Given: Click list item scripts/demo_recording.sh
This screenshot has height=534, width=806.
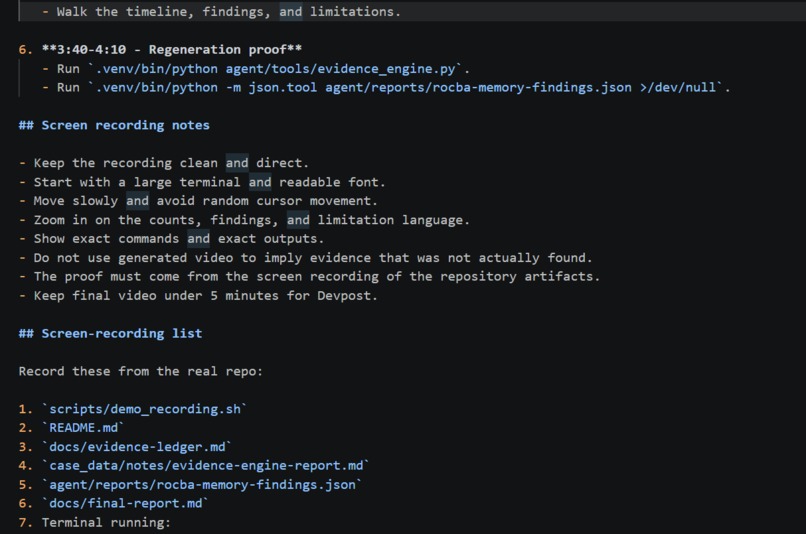Looking at the screenshot, I should click(133, 409).
